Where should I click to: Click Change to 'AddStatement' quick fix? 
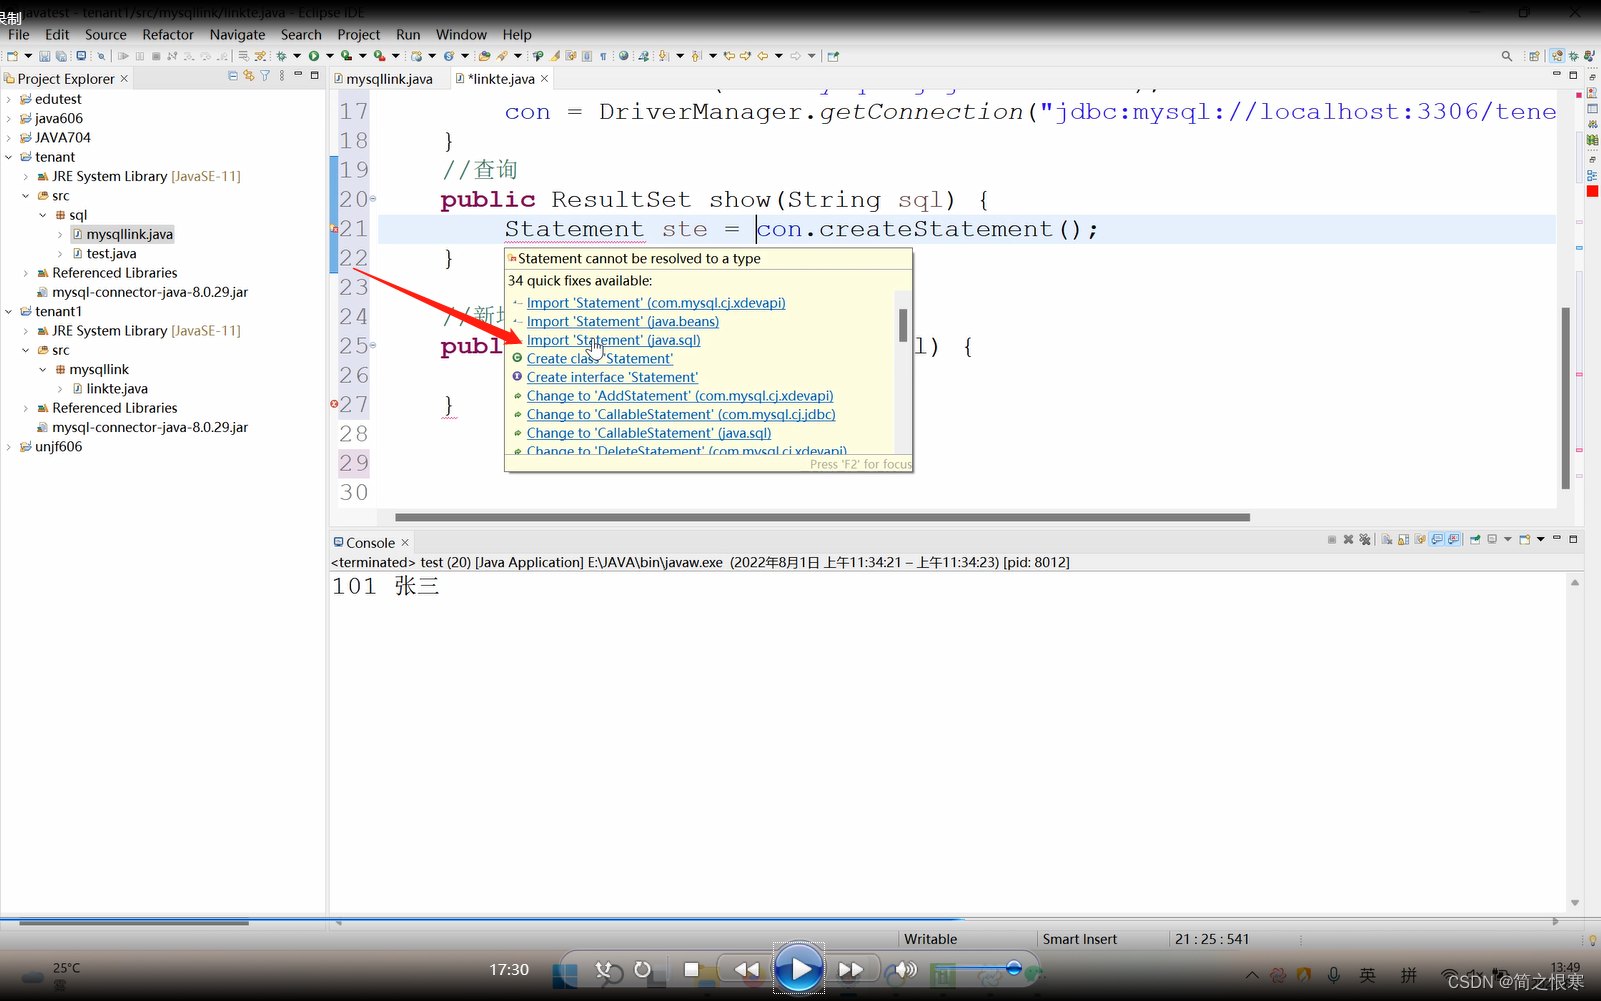680,396
